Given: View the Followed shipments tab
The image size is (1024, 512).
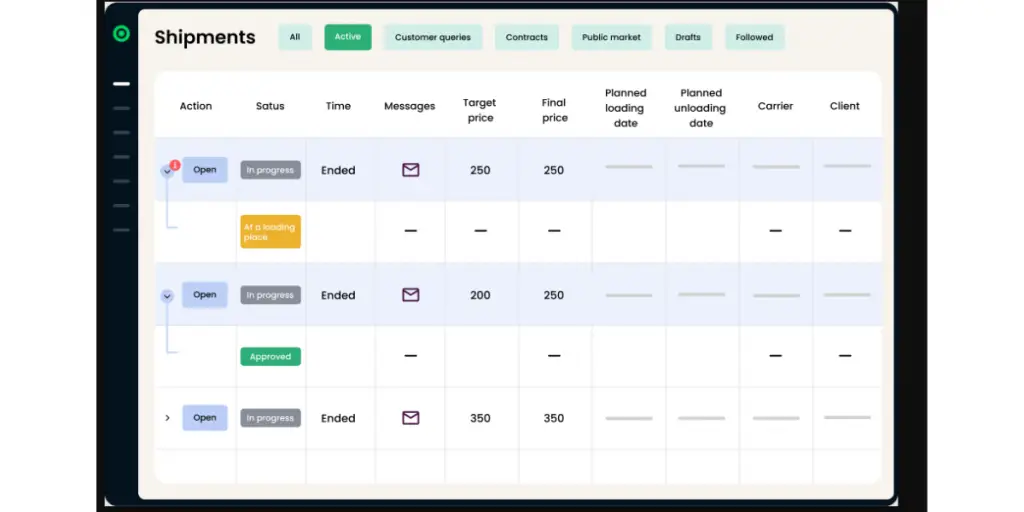Looking at the screenshot, I should tap(754, 37).
